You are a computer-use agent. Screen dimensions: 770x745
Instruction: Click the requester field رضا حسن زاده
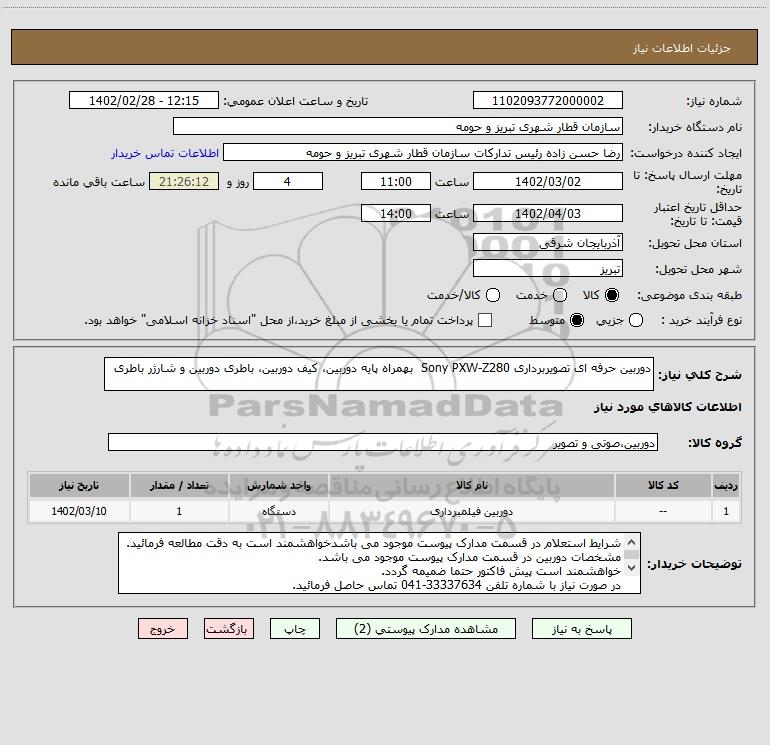(x=423, y=153)
